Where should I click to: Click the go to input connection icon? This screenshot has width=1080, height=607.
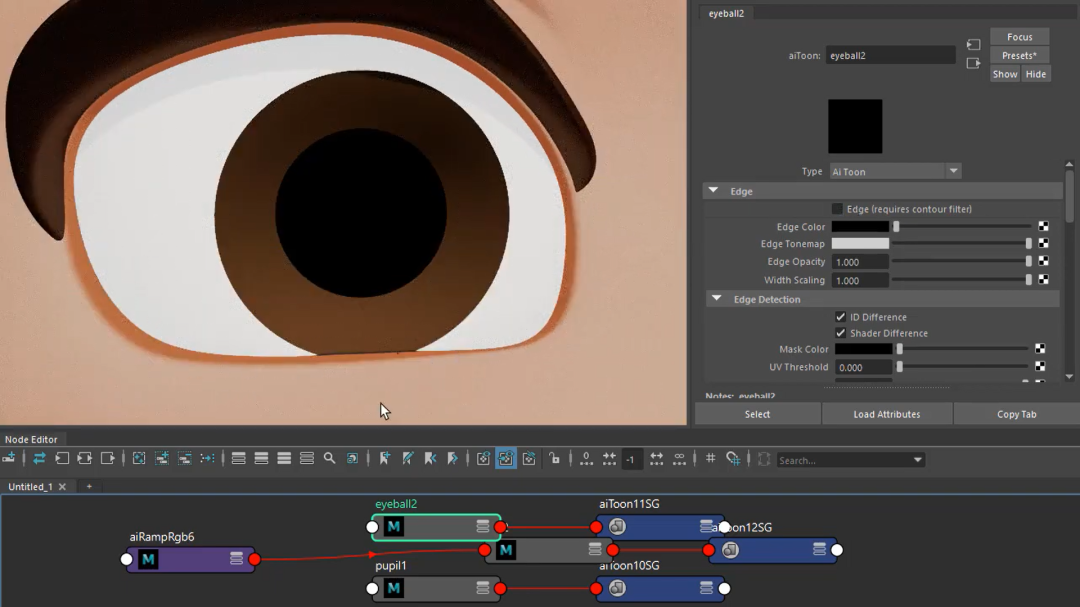973,45
